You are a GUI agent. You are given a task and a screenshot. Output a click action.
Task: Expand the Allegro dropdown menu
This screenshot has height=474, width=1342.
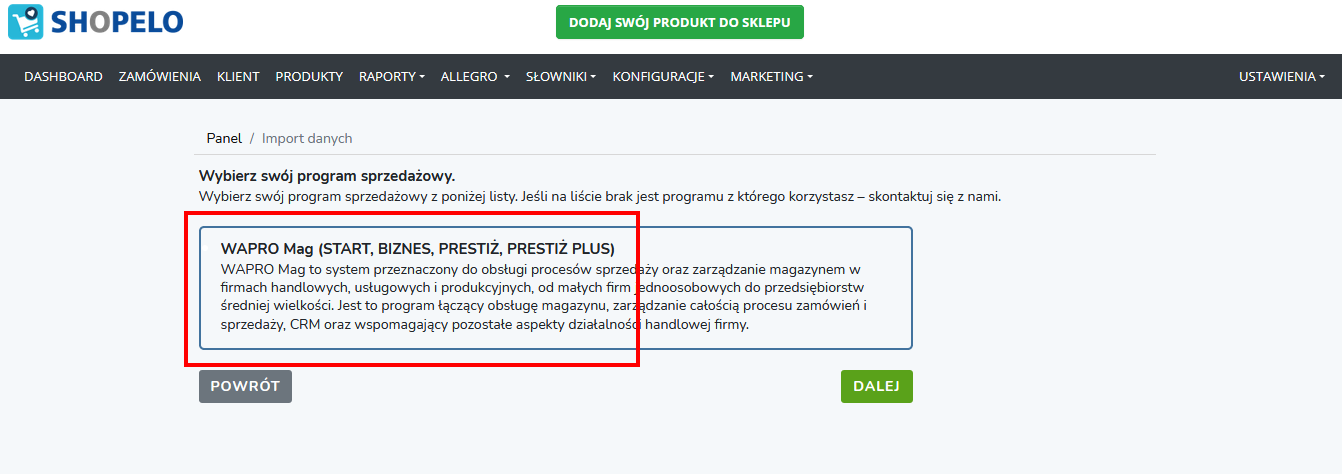click(x=475, y=77)
